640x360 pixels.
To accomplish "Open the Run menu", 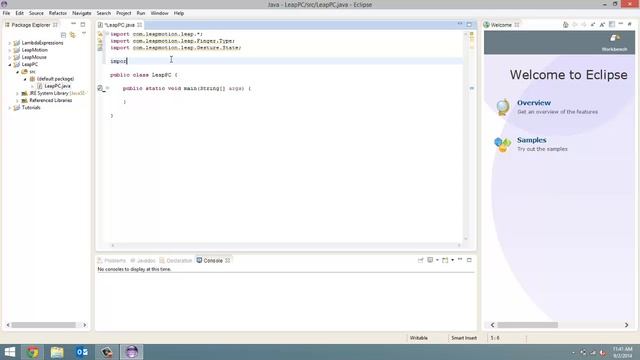I will [141, 13].
